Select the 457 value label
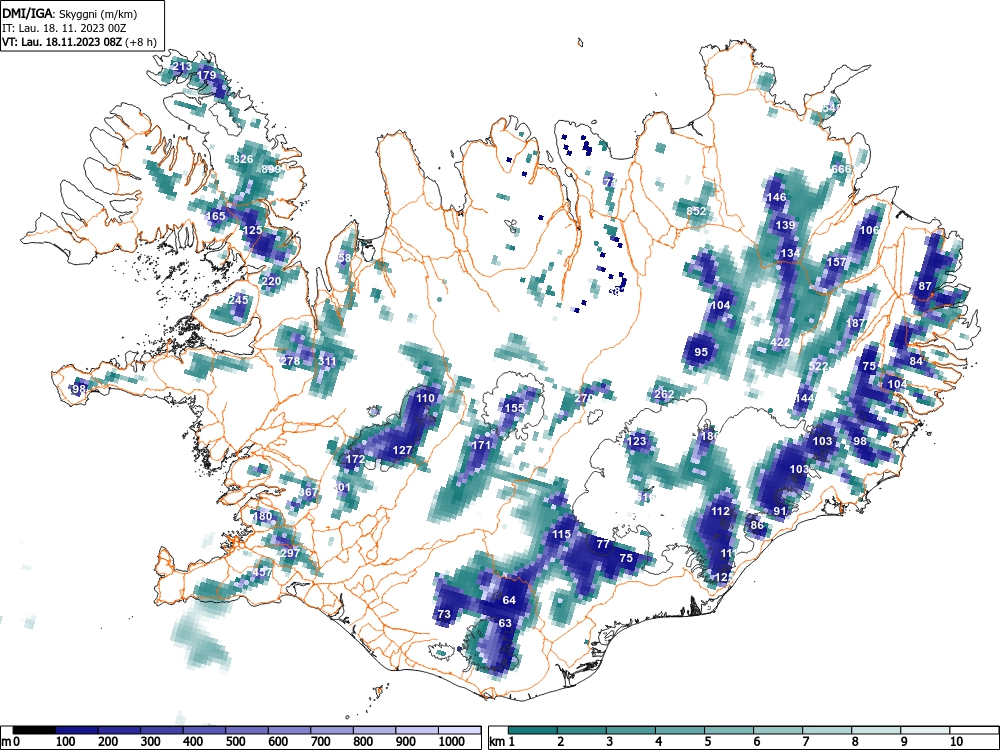Image resolution: width=1000 pixels, height=750 pixels. (262, 573)
